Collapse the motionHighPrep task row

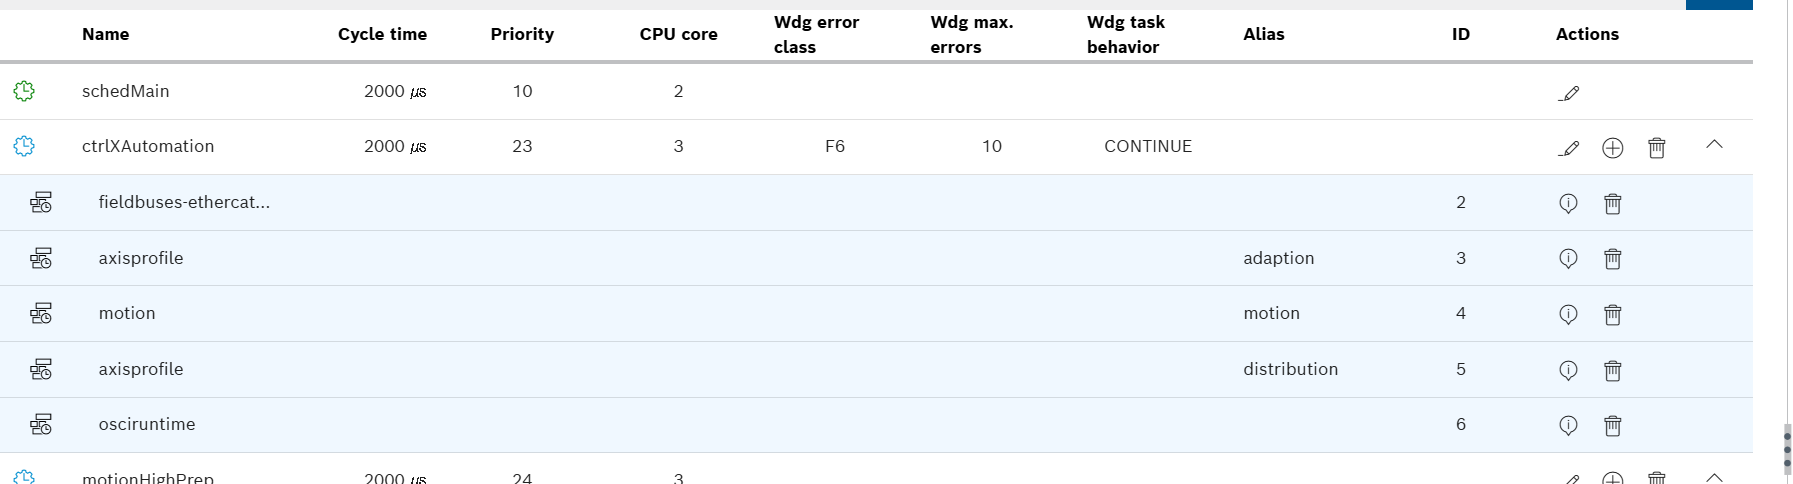tap(1714, 477)
